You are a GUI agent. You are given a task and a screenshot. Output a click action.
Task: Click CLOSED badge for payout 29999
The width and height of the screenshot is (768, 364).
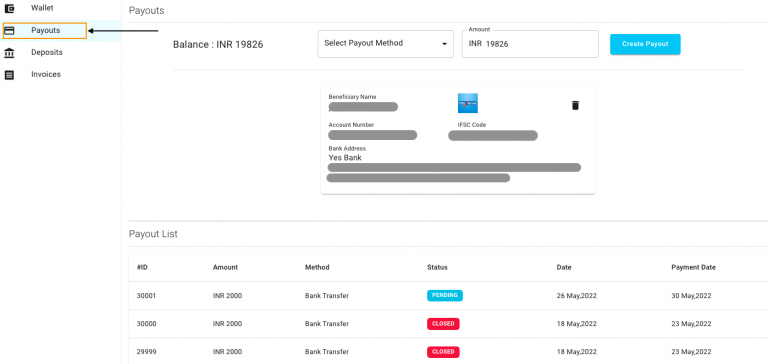pos(443,352)
